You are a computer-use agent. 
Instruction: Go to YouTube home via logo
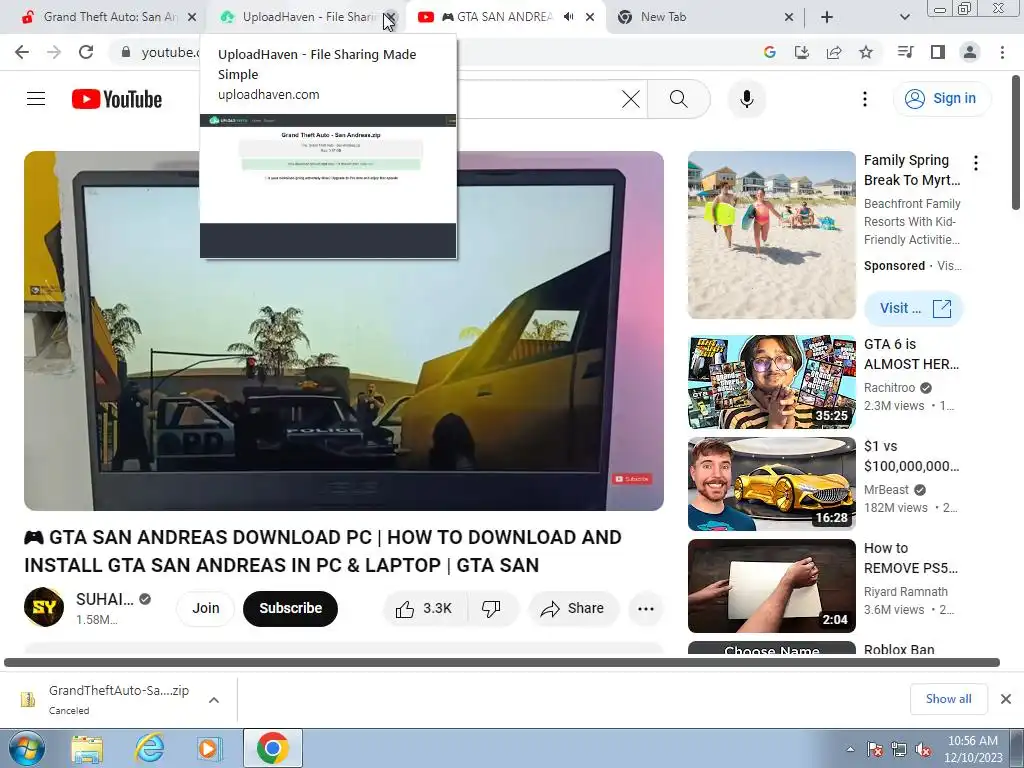pyautogui.click(x=117, y=99)
